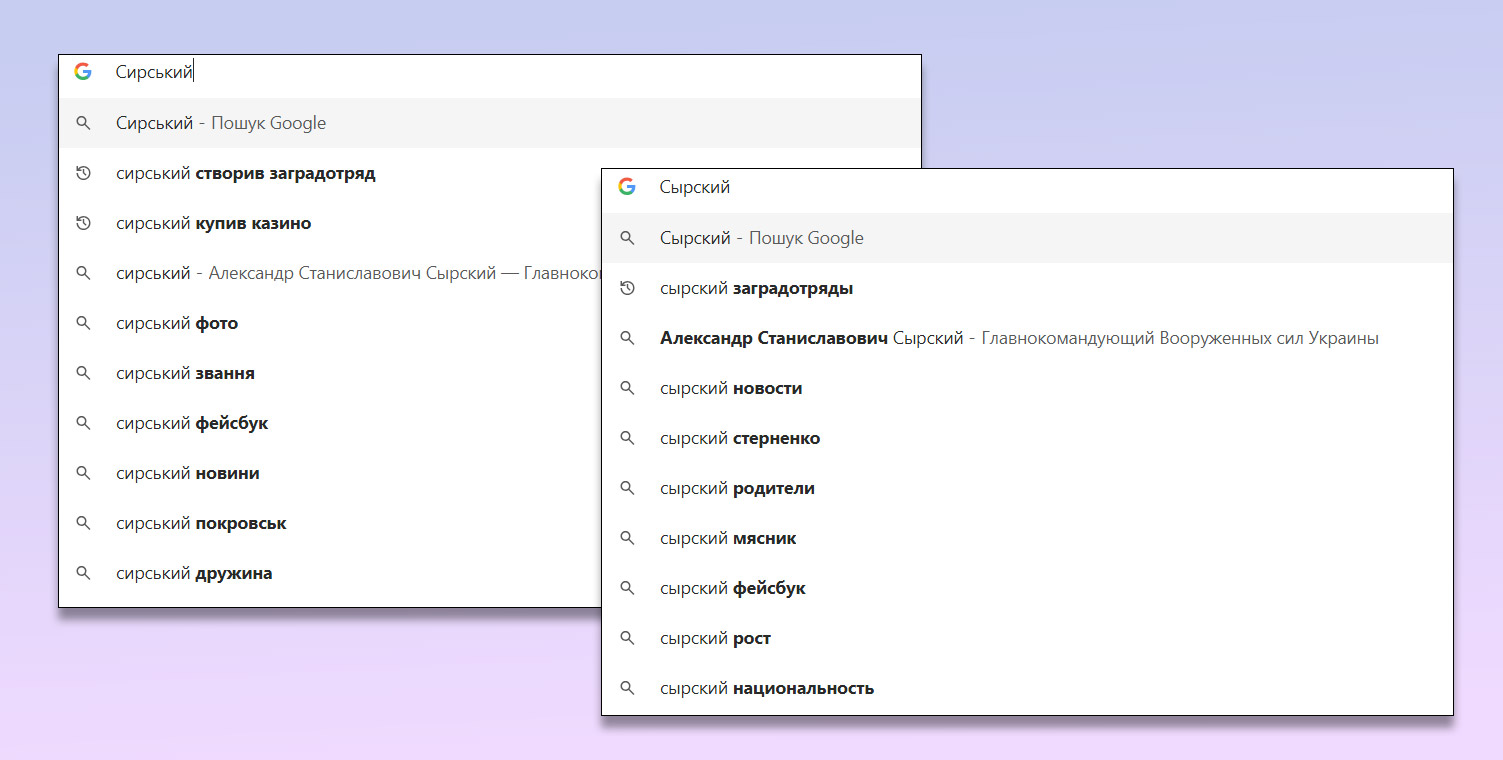The width and height of the screenshot is (1503, 760).
Task: Select "Сырский - Пошук Google" suggestion
Action: pos(1027,238)
